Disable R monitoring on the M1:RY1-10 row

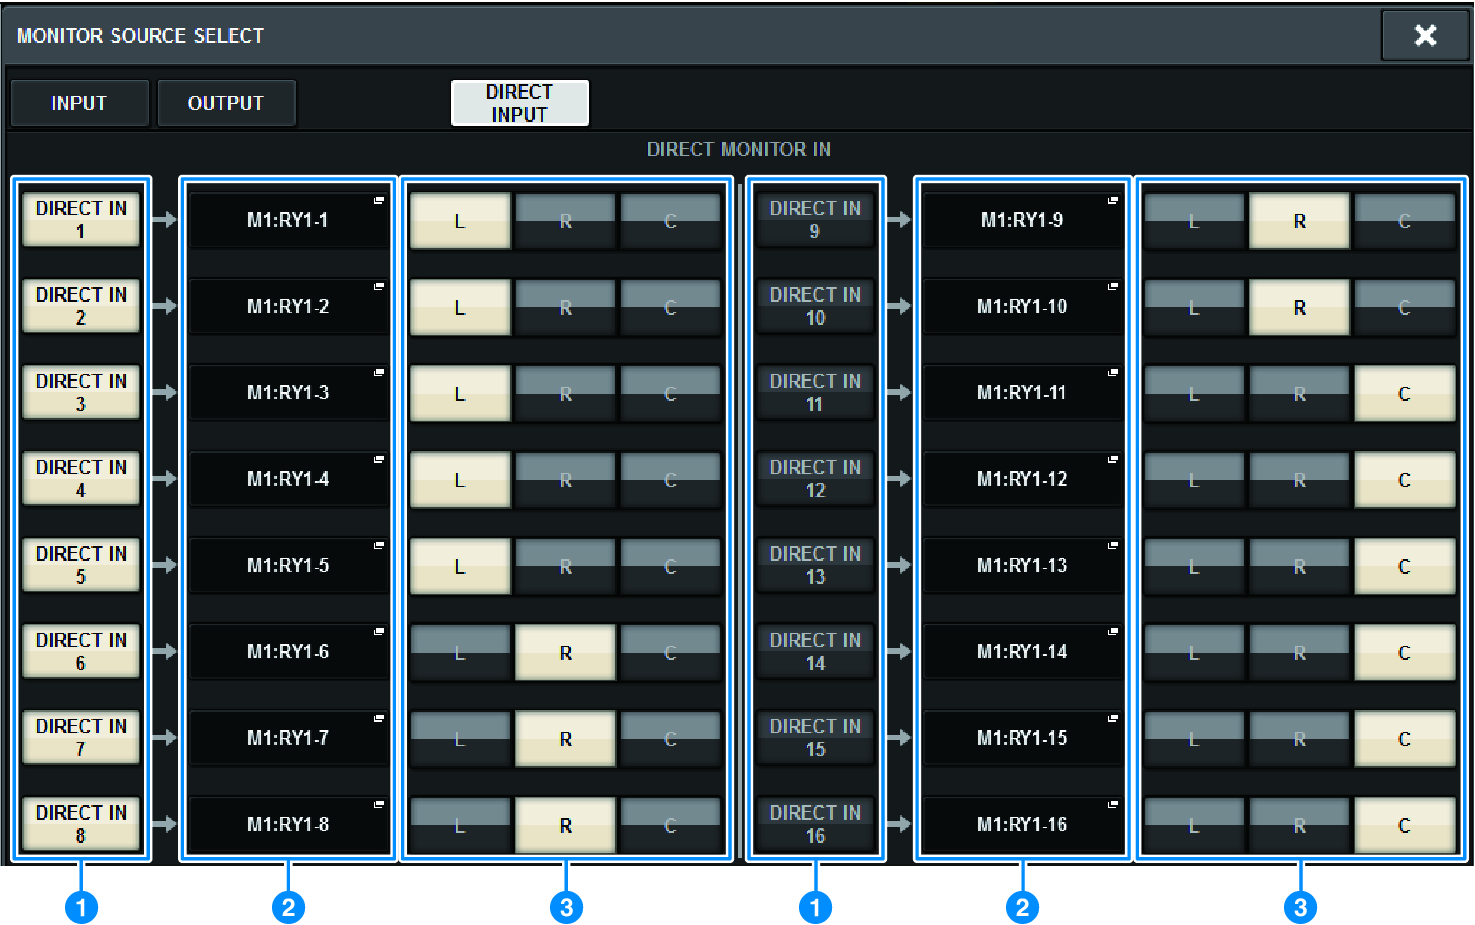[1298, 306]
